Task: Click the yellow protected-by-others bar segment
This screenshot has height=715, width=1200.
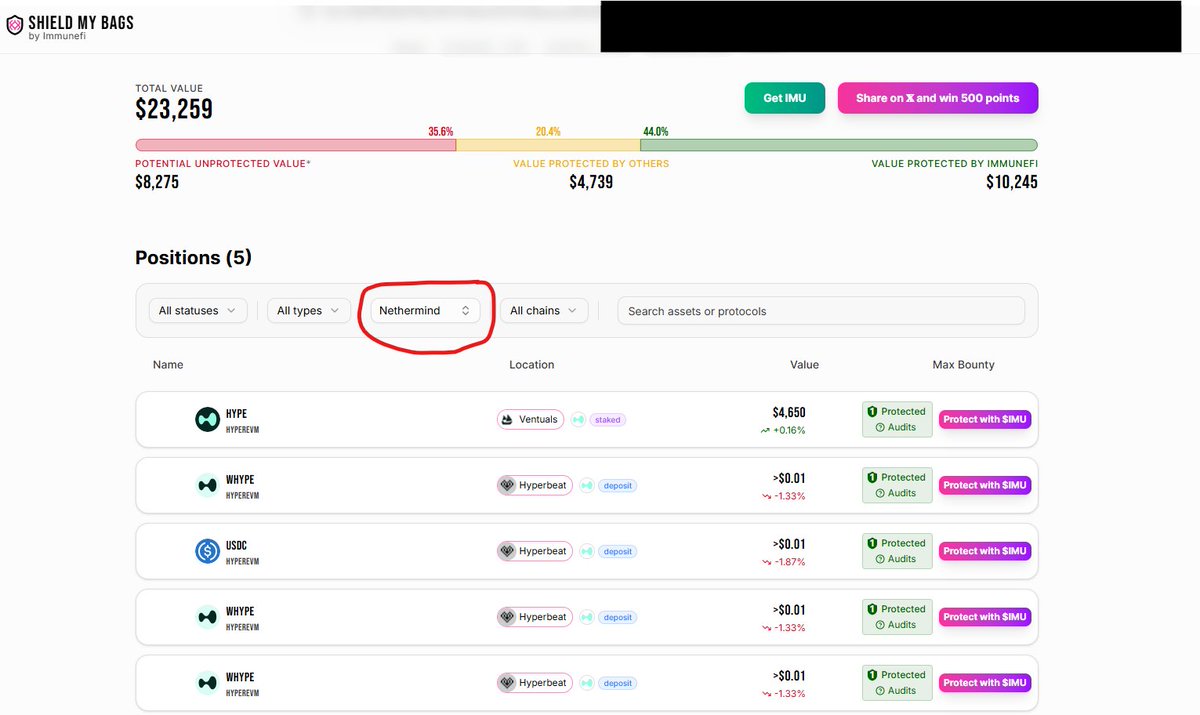Action: 548,145
